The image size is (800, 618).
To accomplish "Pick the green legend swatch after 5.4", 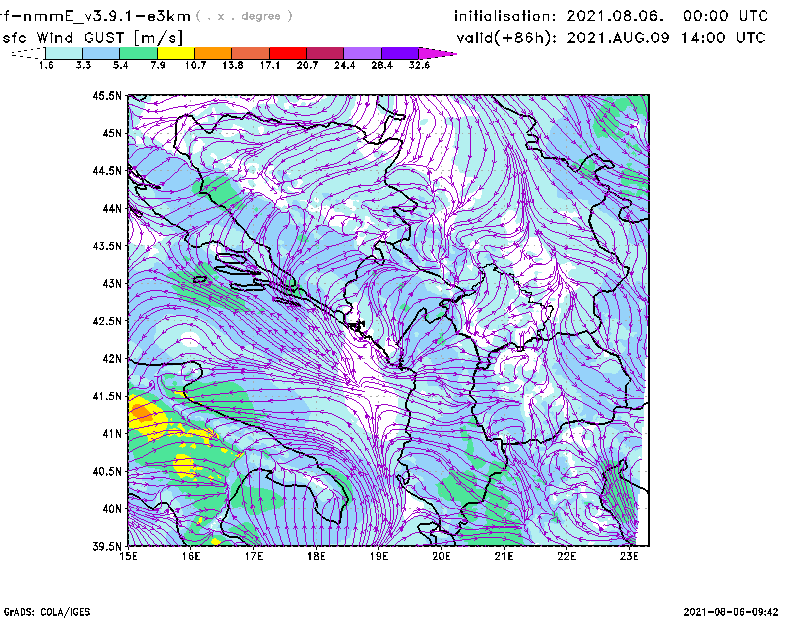I will click(138, 53).
